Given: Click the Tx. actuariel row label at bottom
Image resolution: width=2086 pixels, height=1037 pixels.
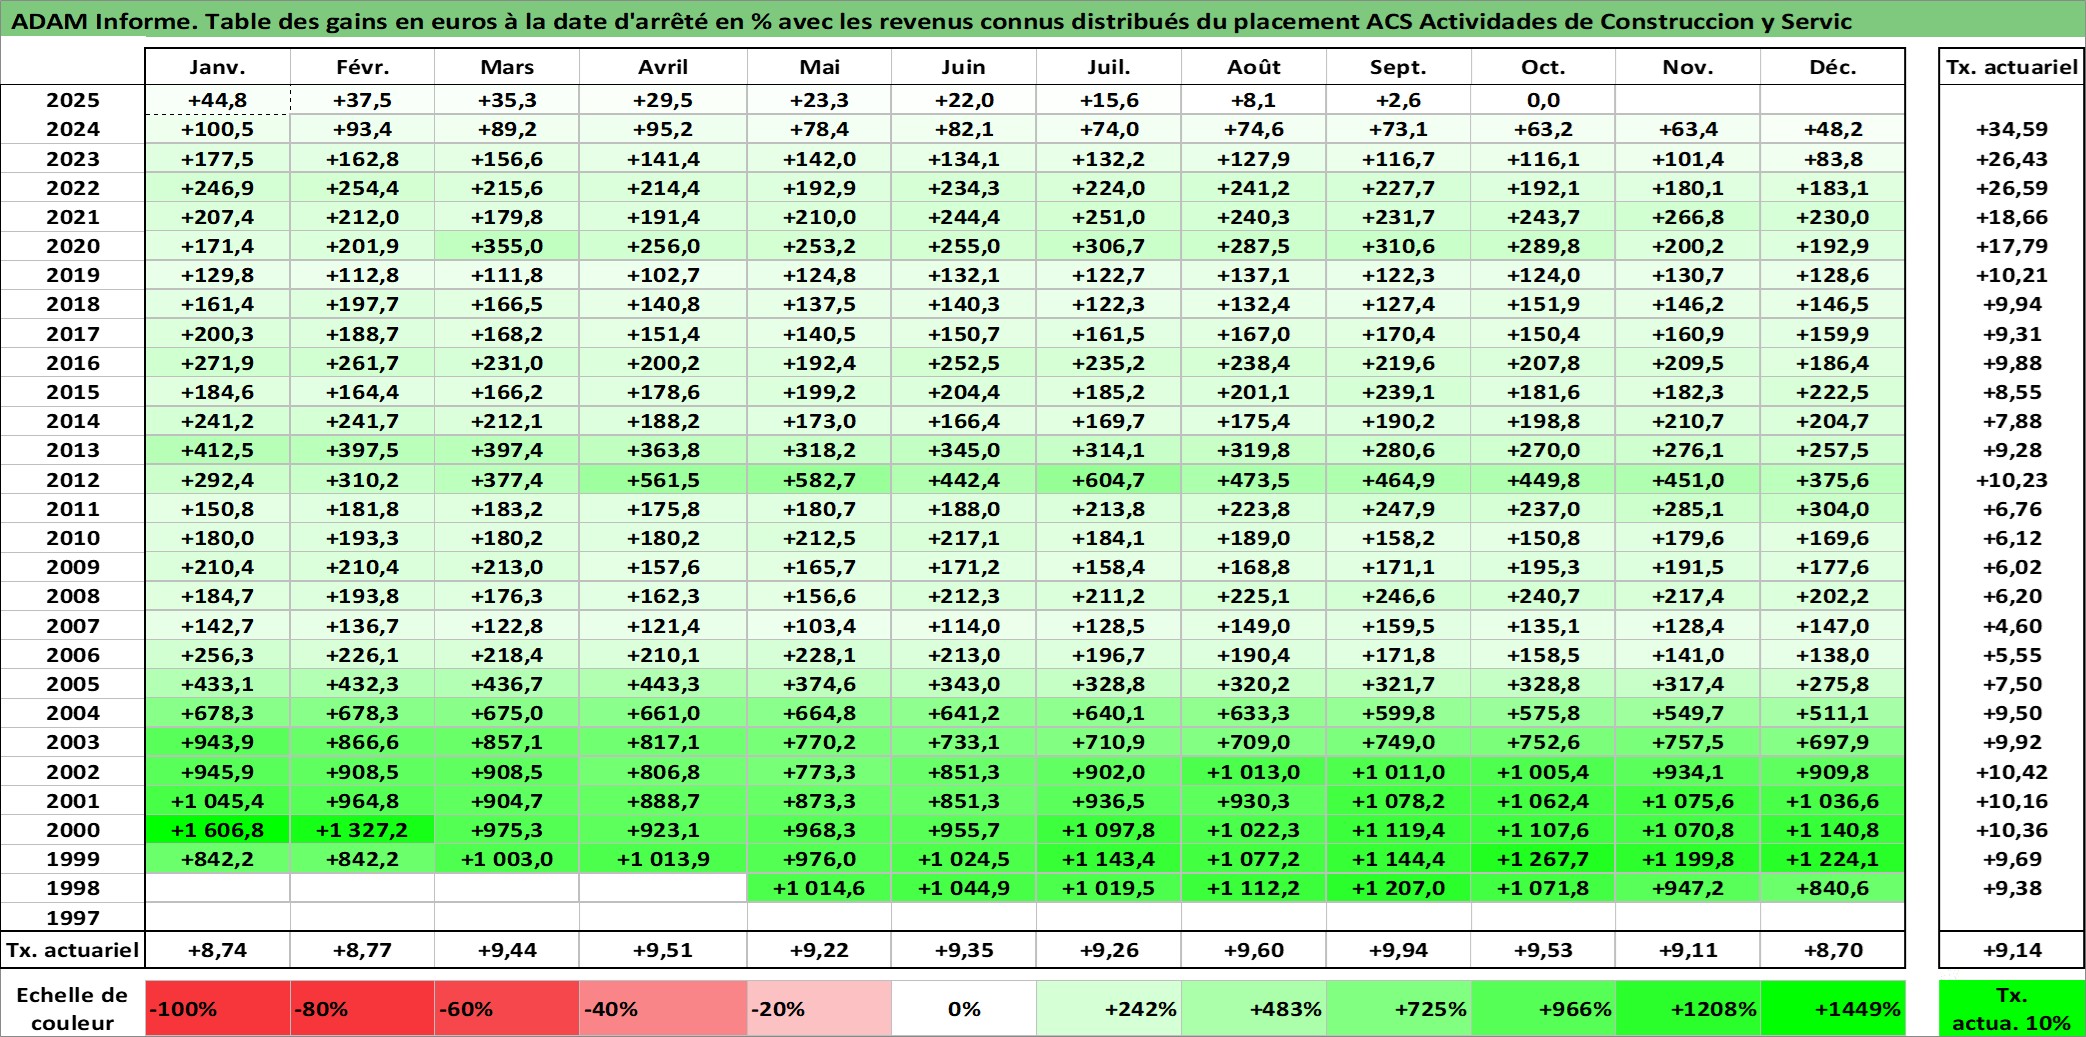Looking at the screenshot, I should [x=73, y=950].
